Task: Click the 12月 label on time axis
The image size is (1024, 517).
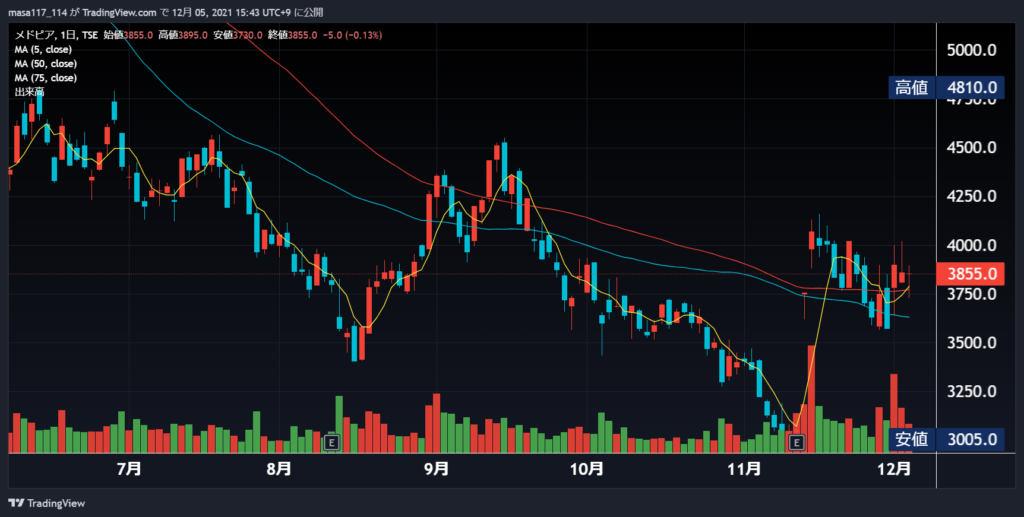Action: point(894,469)
